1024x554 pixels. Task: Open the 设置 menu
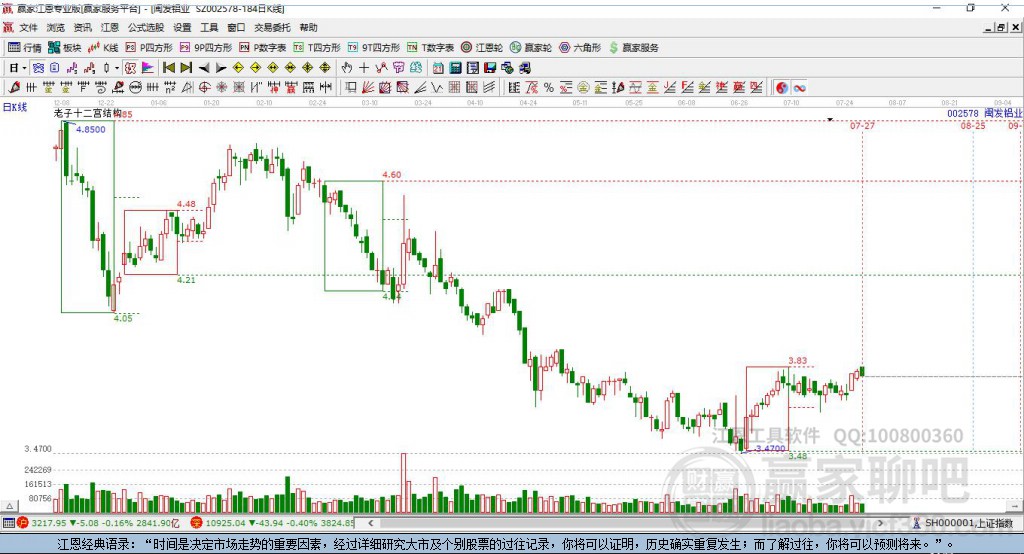(x=182, y=27)
